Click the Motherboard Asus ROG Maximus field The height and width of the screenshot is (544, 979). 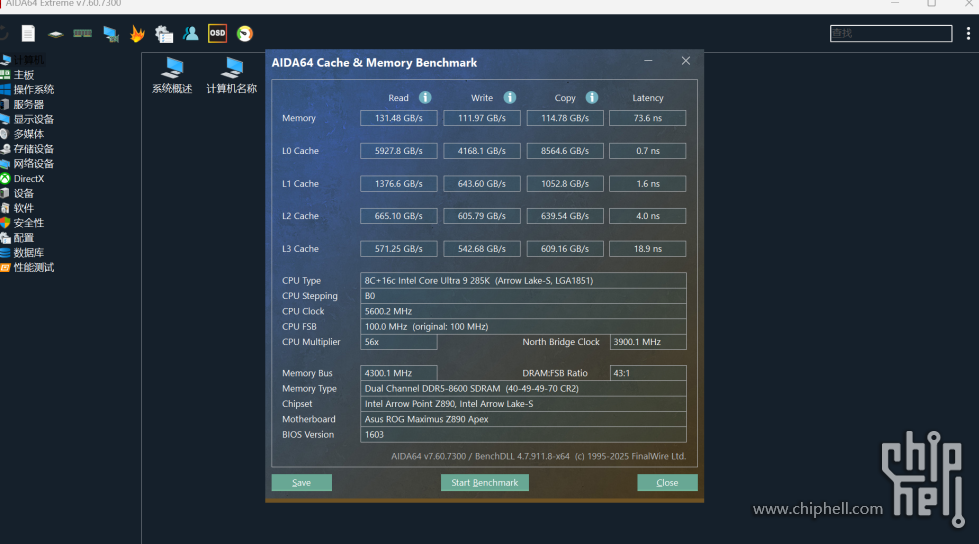pos(523,419)
